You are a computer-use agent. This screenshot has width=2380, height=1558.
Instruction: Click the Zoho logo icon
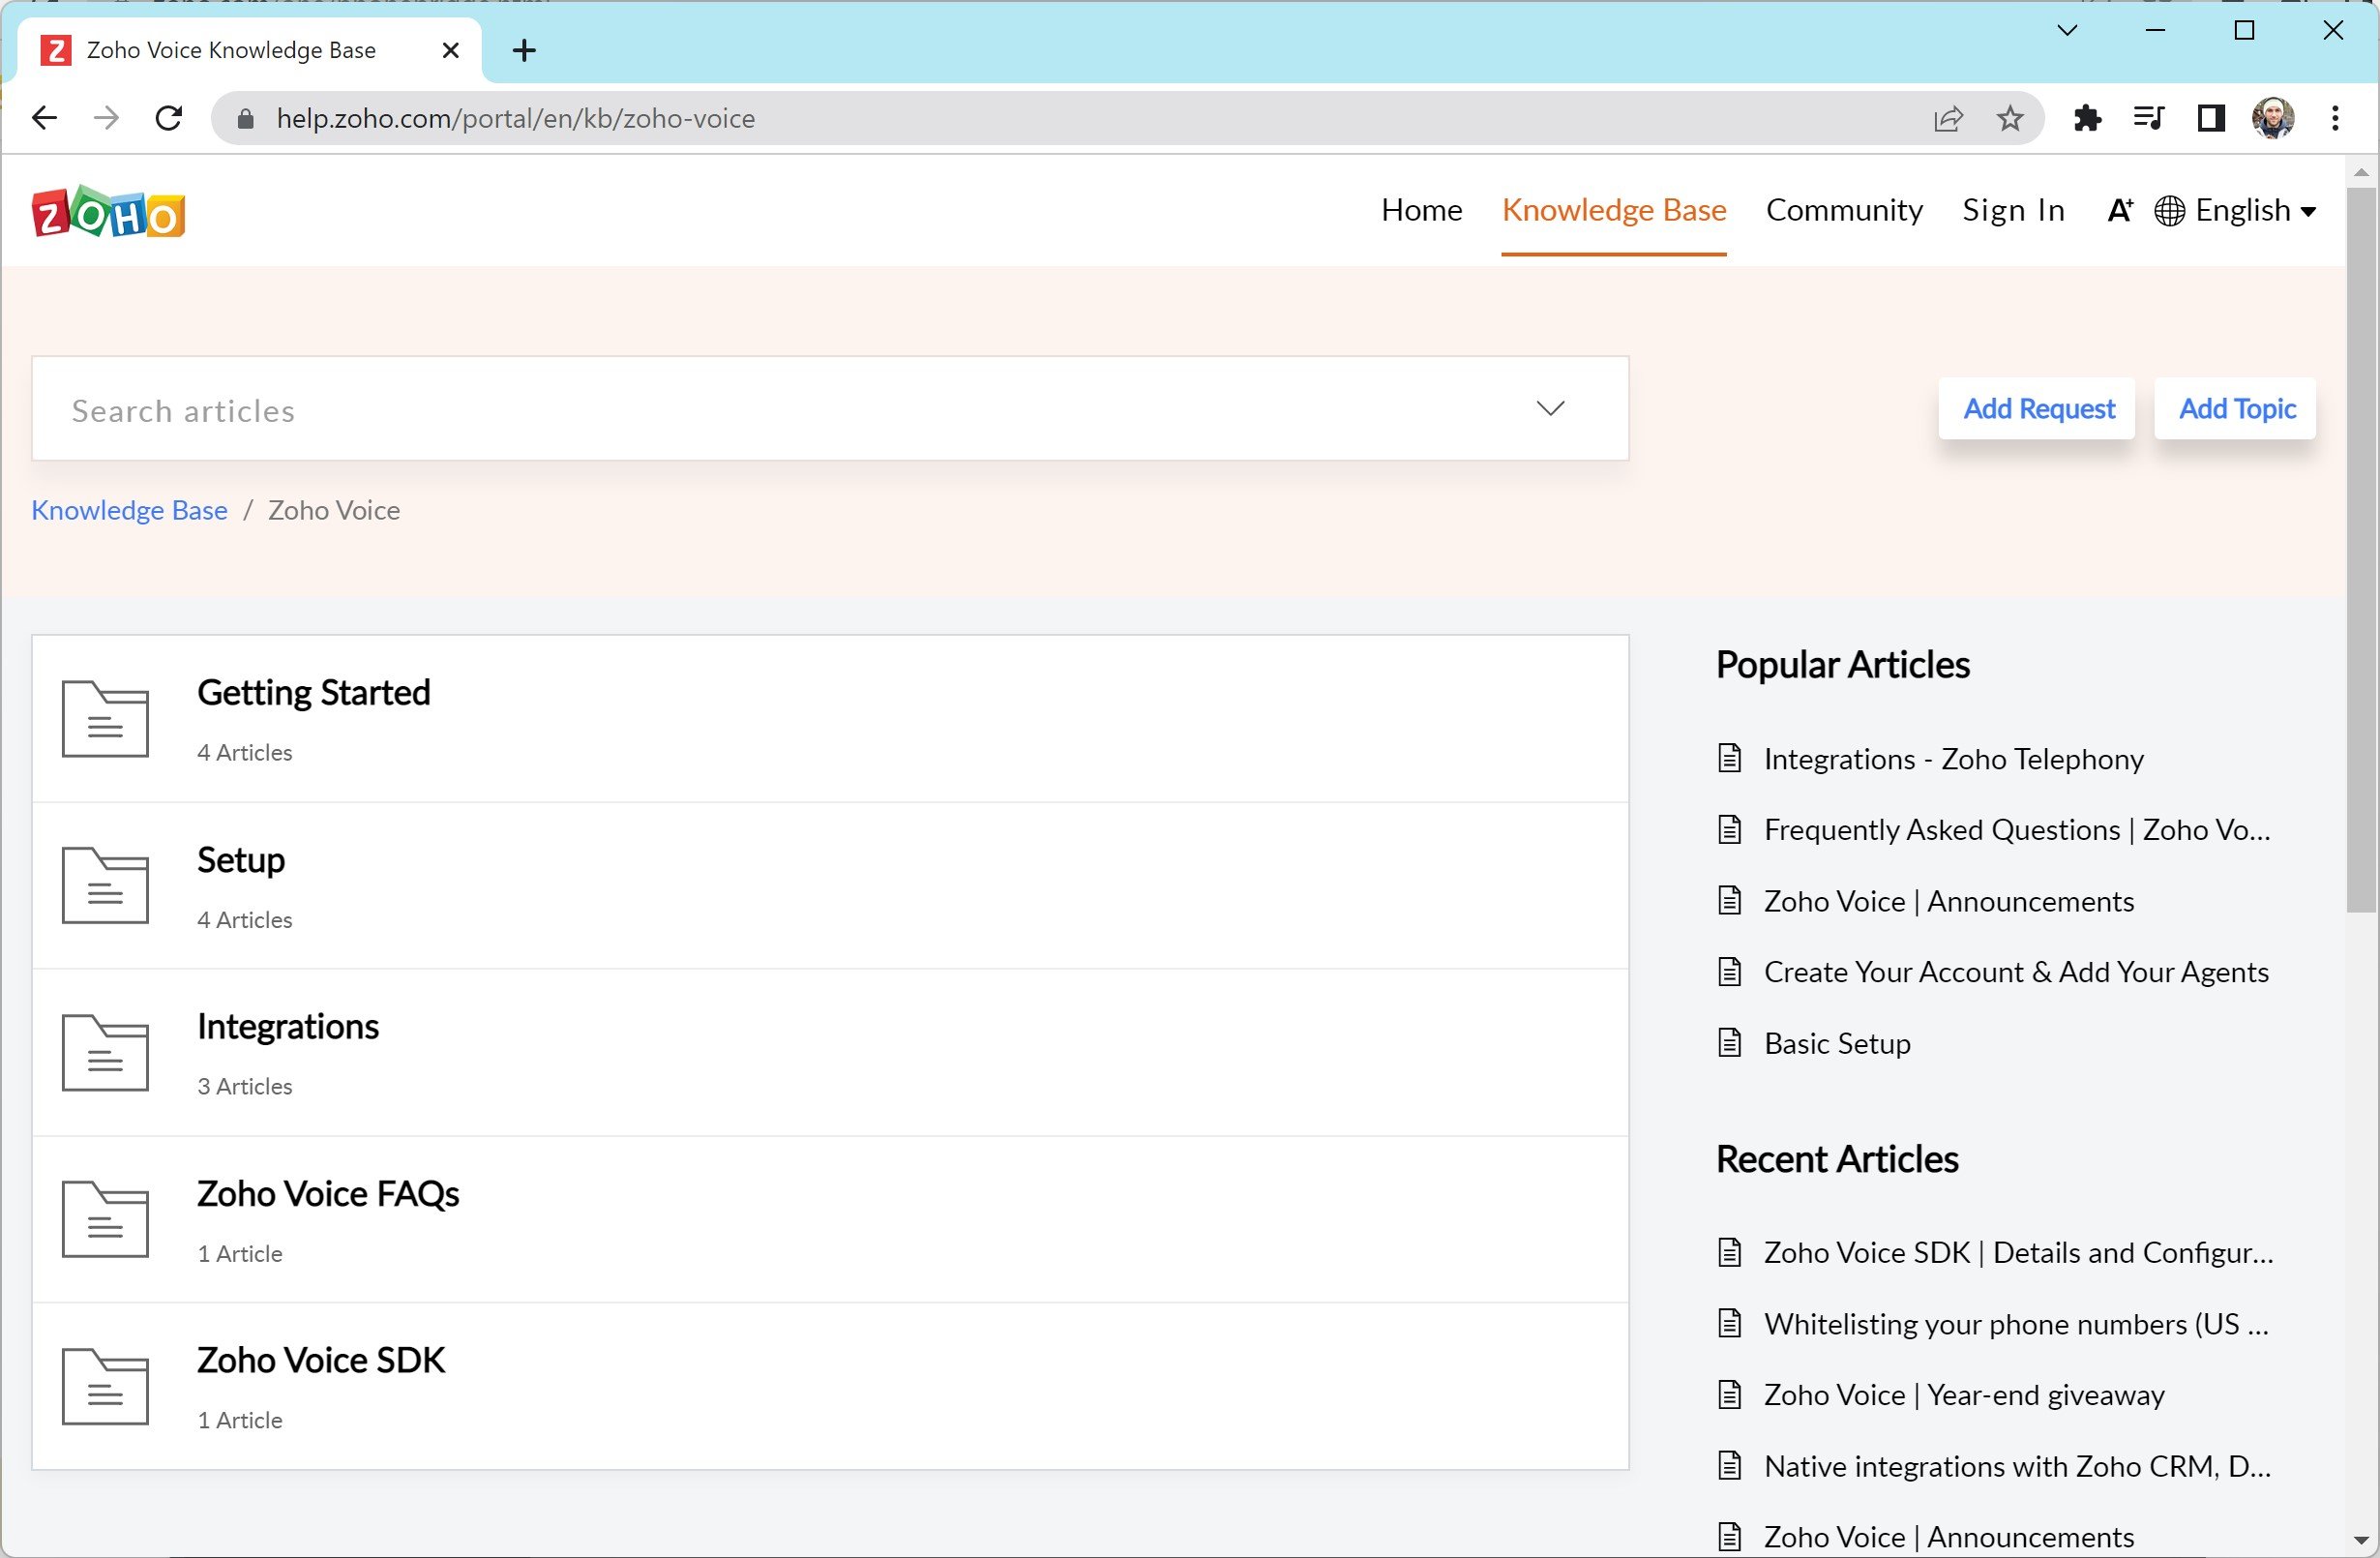pyautogui.click(x=109, y=210)
